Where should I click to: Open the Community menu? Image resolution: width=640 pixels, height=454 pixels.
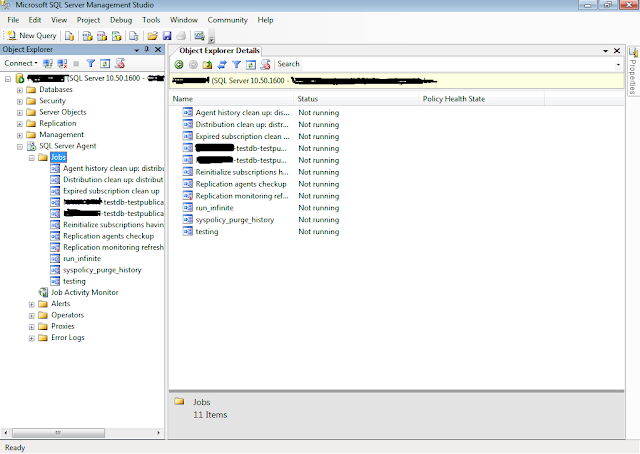click(227, 20)
